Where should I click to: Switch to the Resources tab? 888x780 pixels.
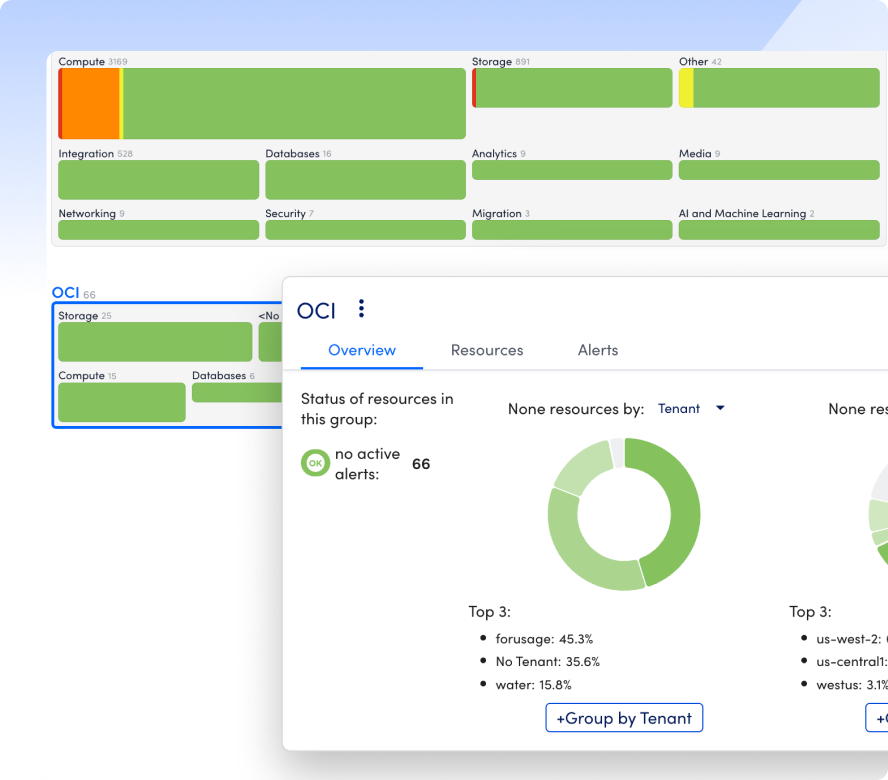[487, 350]
